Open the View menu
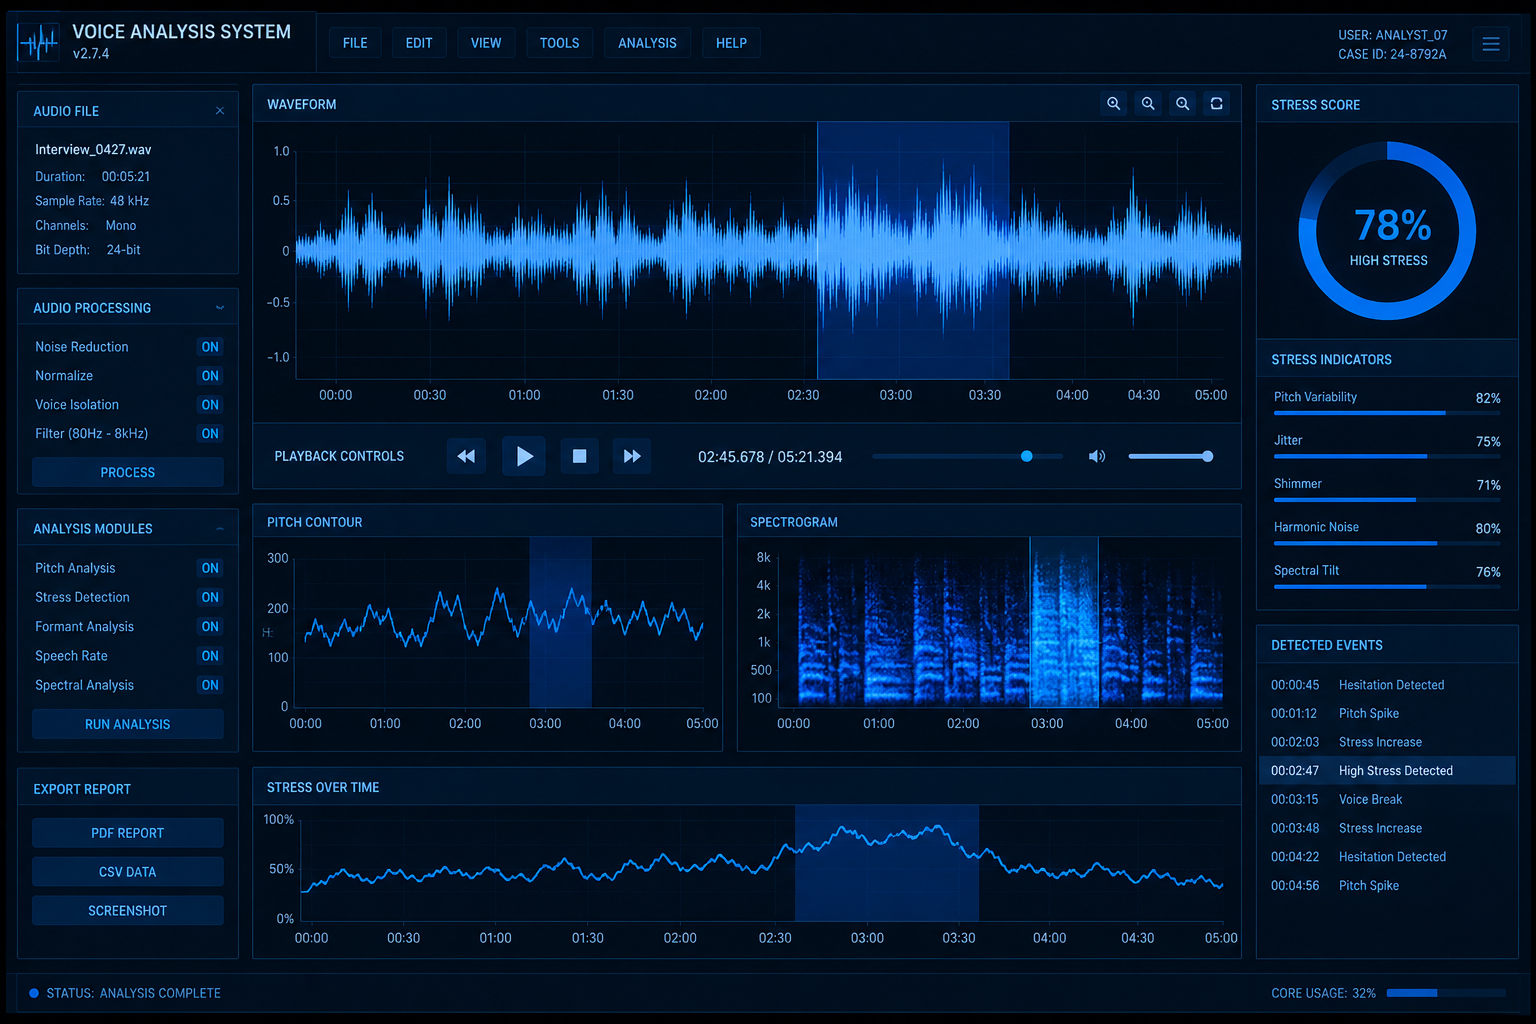This screenshot has width=1536, height=1024. click(486, 43)
